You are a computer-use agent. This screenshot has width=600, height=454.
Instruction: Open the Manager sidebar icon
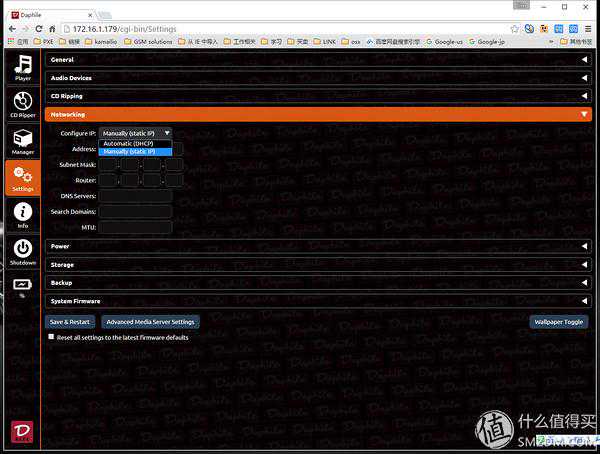(x=22, y=141)
